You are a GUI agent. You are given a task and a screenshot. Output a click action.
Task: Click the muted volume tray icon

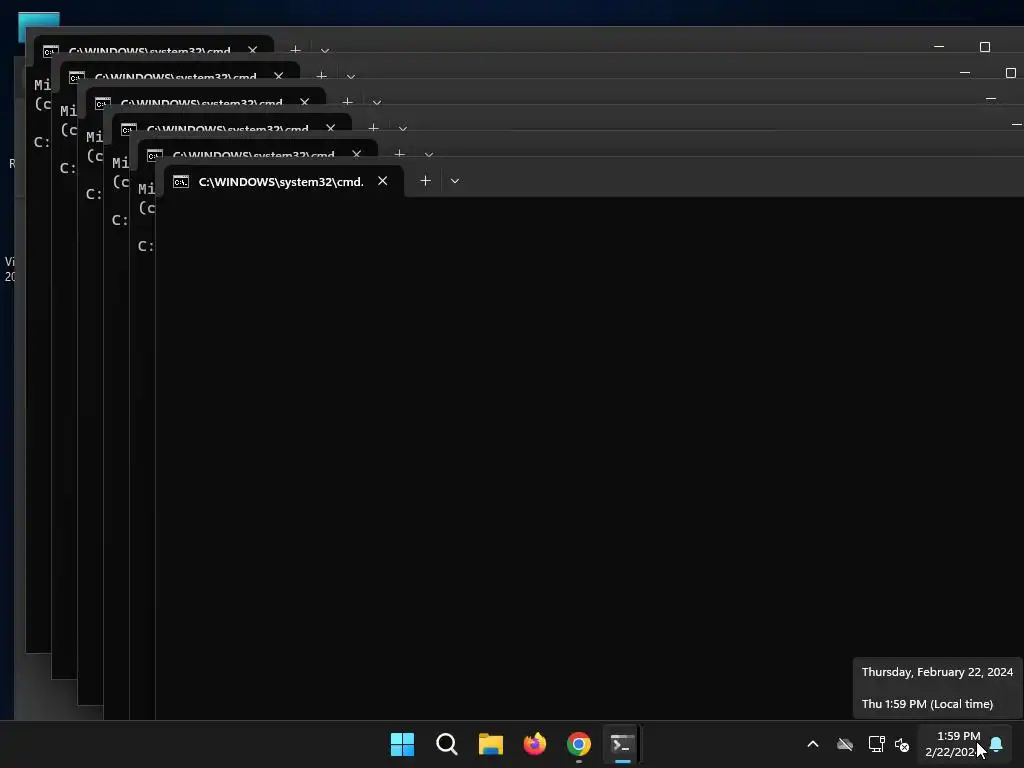coord(902,744)
